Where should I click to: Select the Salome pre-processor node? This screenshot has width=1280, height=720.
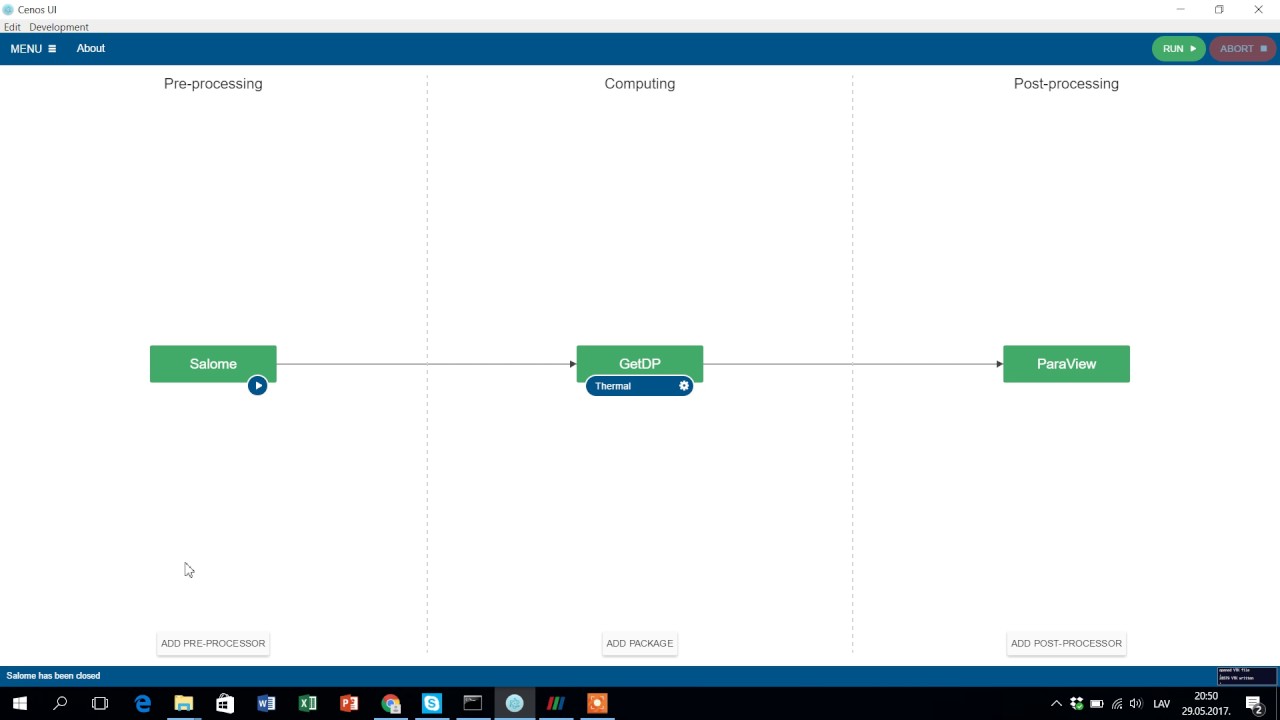point(213,364)
